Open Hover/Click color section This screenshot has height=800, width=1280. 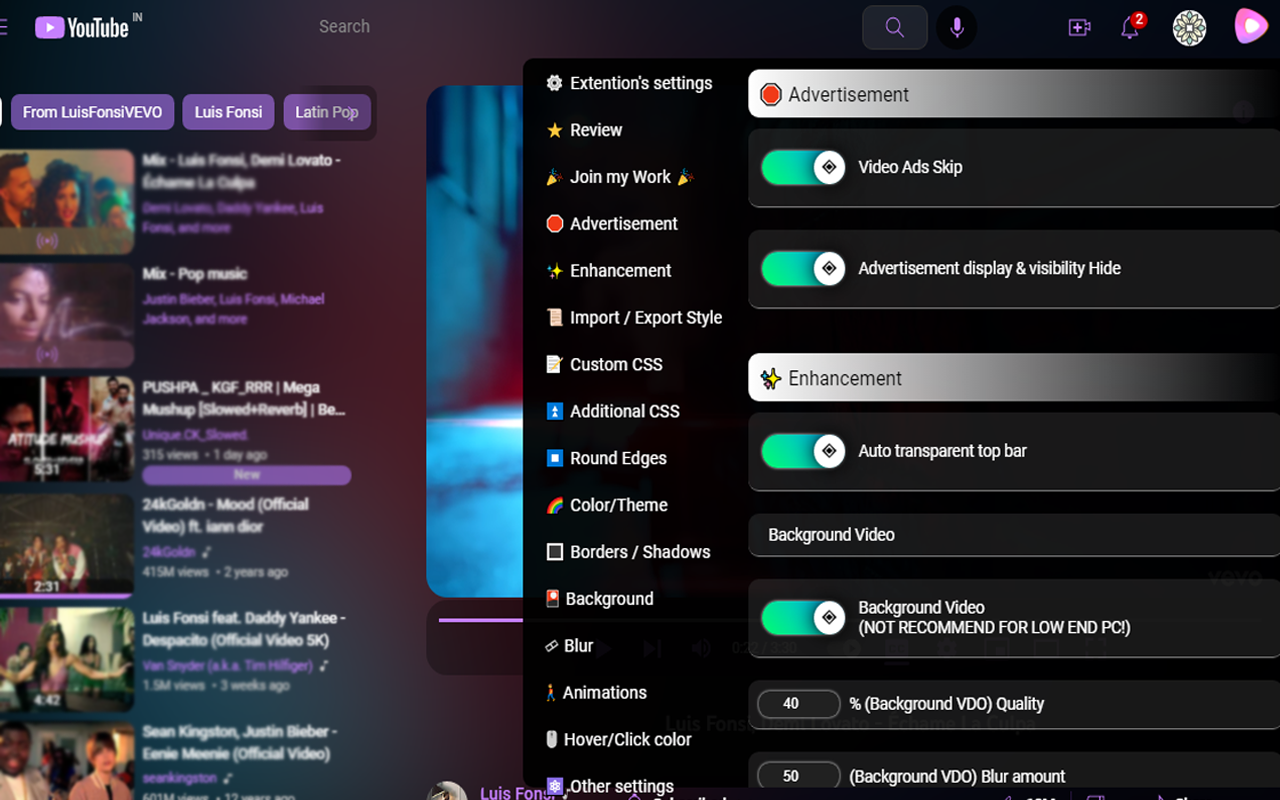pyautogui.click(x=618, y=740)
